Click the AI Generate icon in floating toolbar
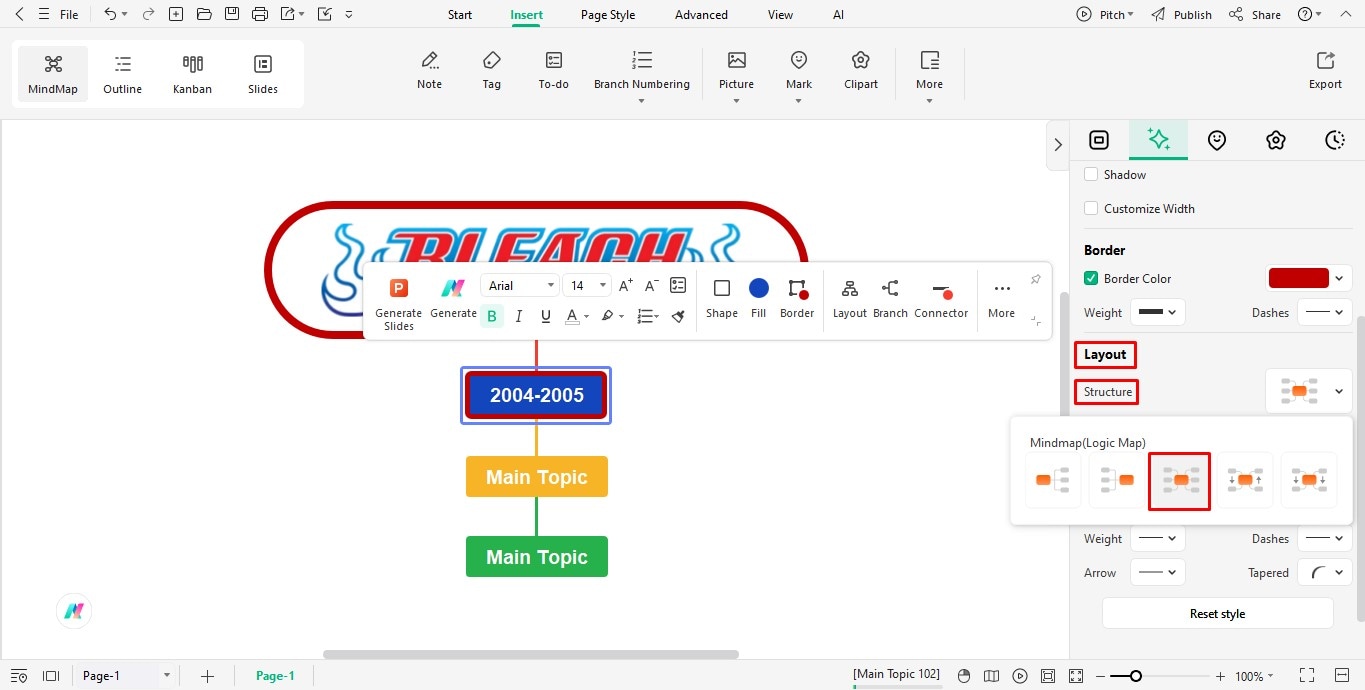 pos(453,298)
